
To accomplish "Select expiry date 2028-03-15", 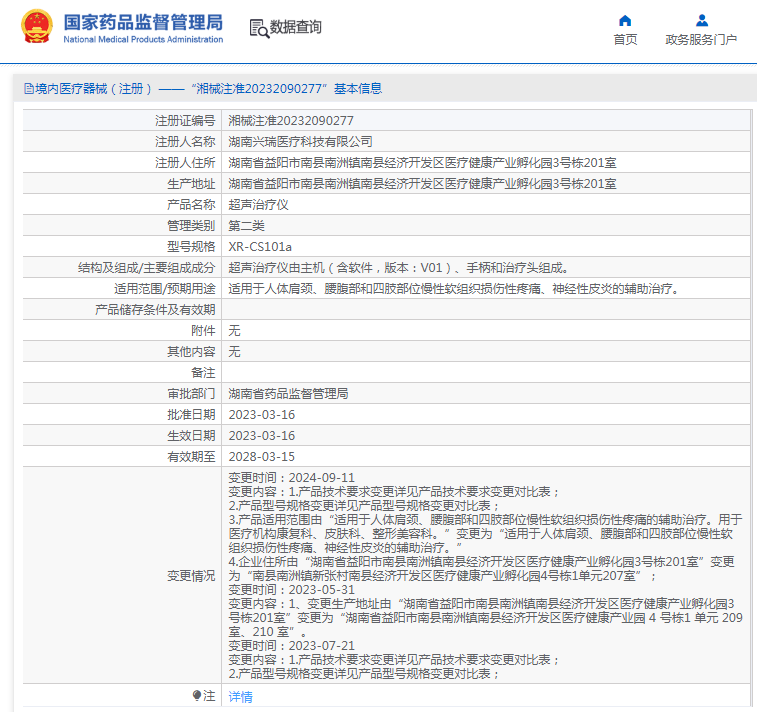I will click(x=262, y=457).
